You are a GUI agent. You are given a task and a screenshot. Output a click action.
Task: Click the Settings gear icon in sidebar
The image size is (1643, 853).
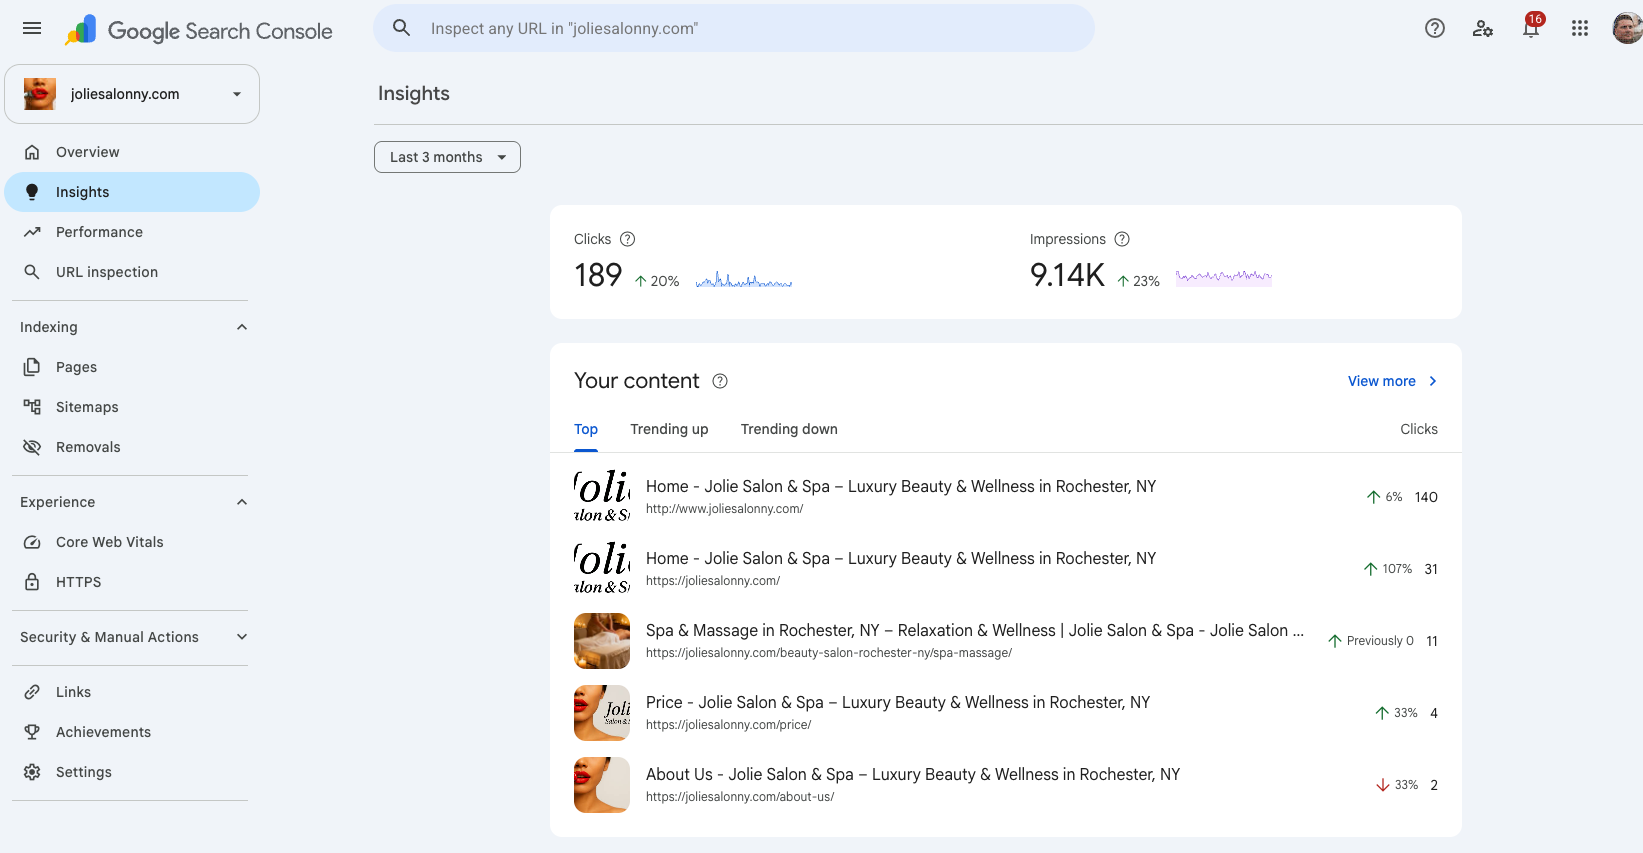pos(32,772)
